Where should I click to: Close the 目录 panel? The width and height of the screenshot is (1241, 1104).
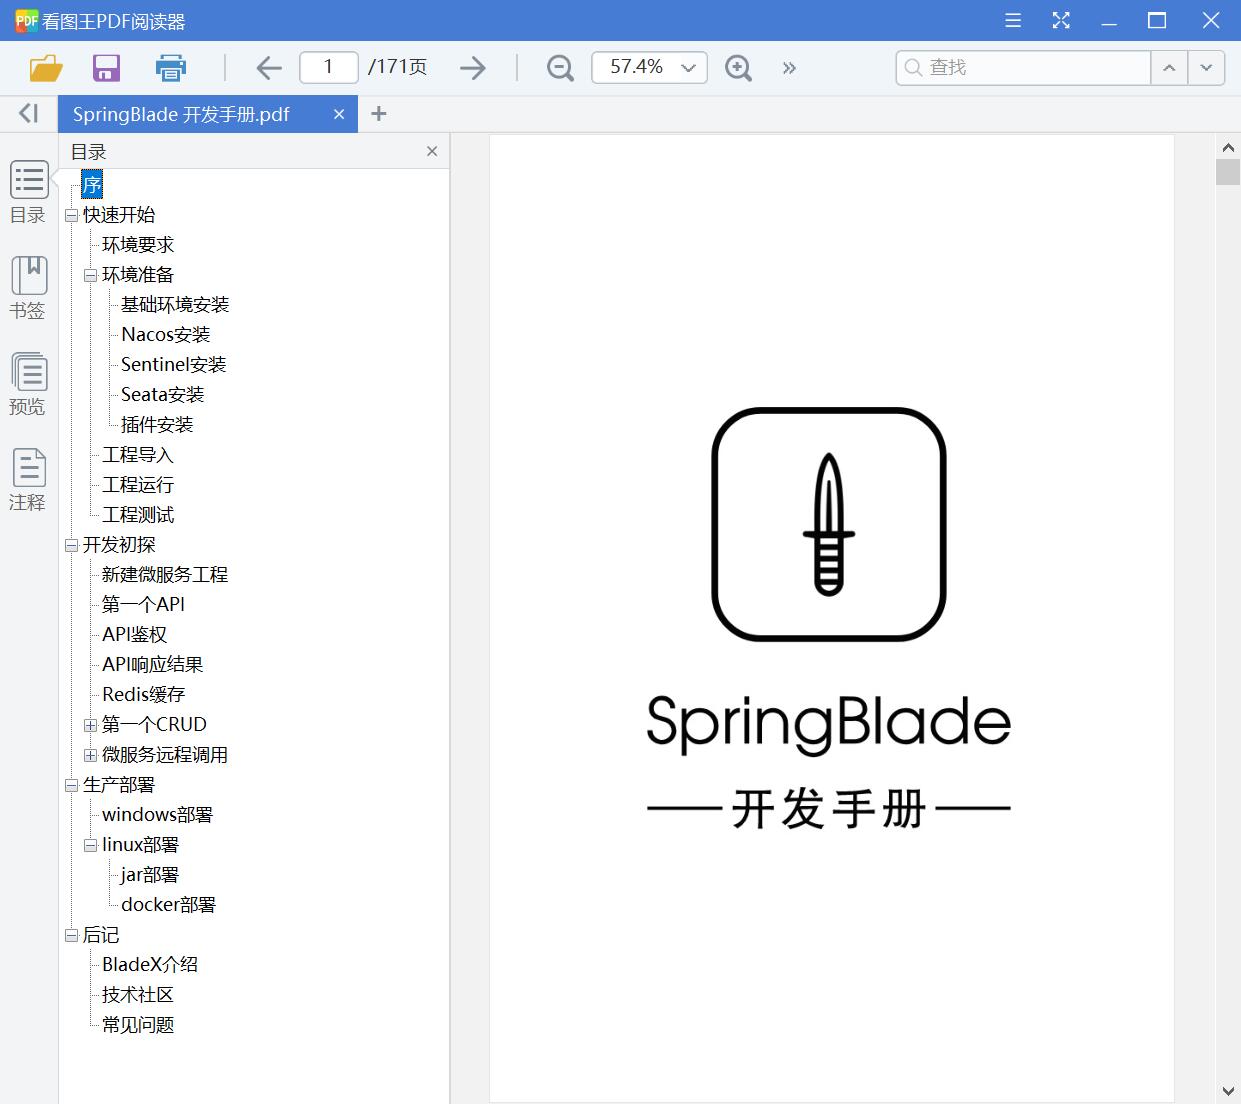[x=432, y=151]
